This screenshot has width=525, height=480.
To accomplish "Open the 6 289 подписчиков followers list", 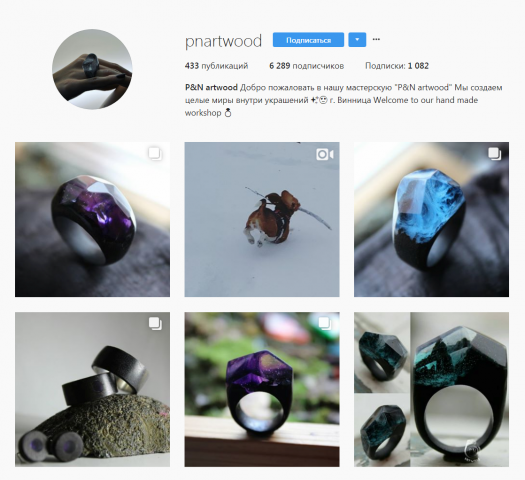I will [x=306, y=66].
